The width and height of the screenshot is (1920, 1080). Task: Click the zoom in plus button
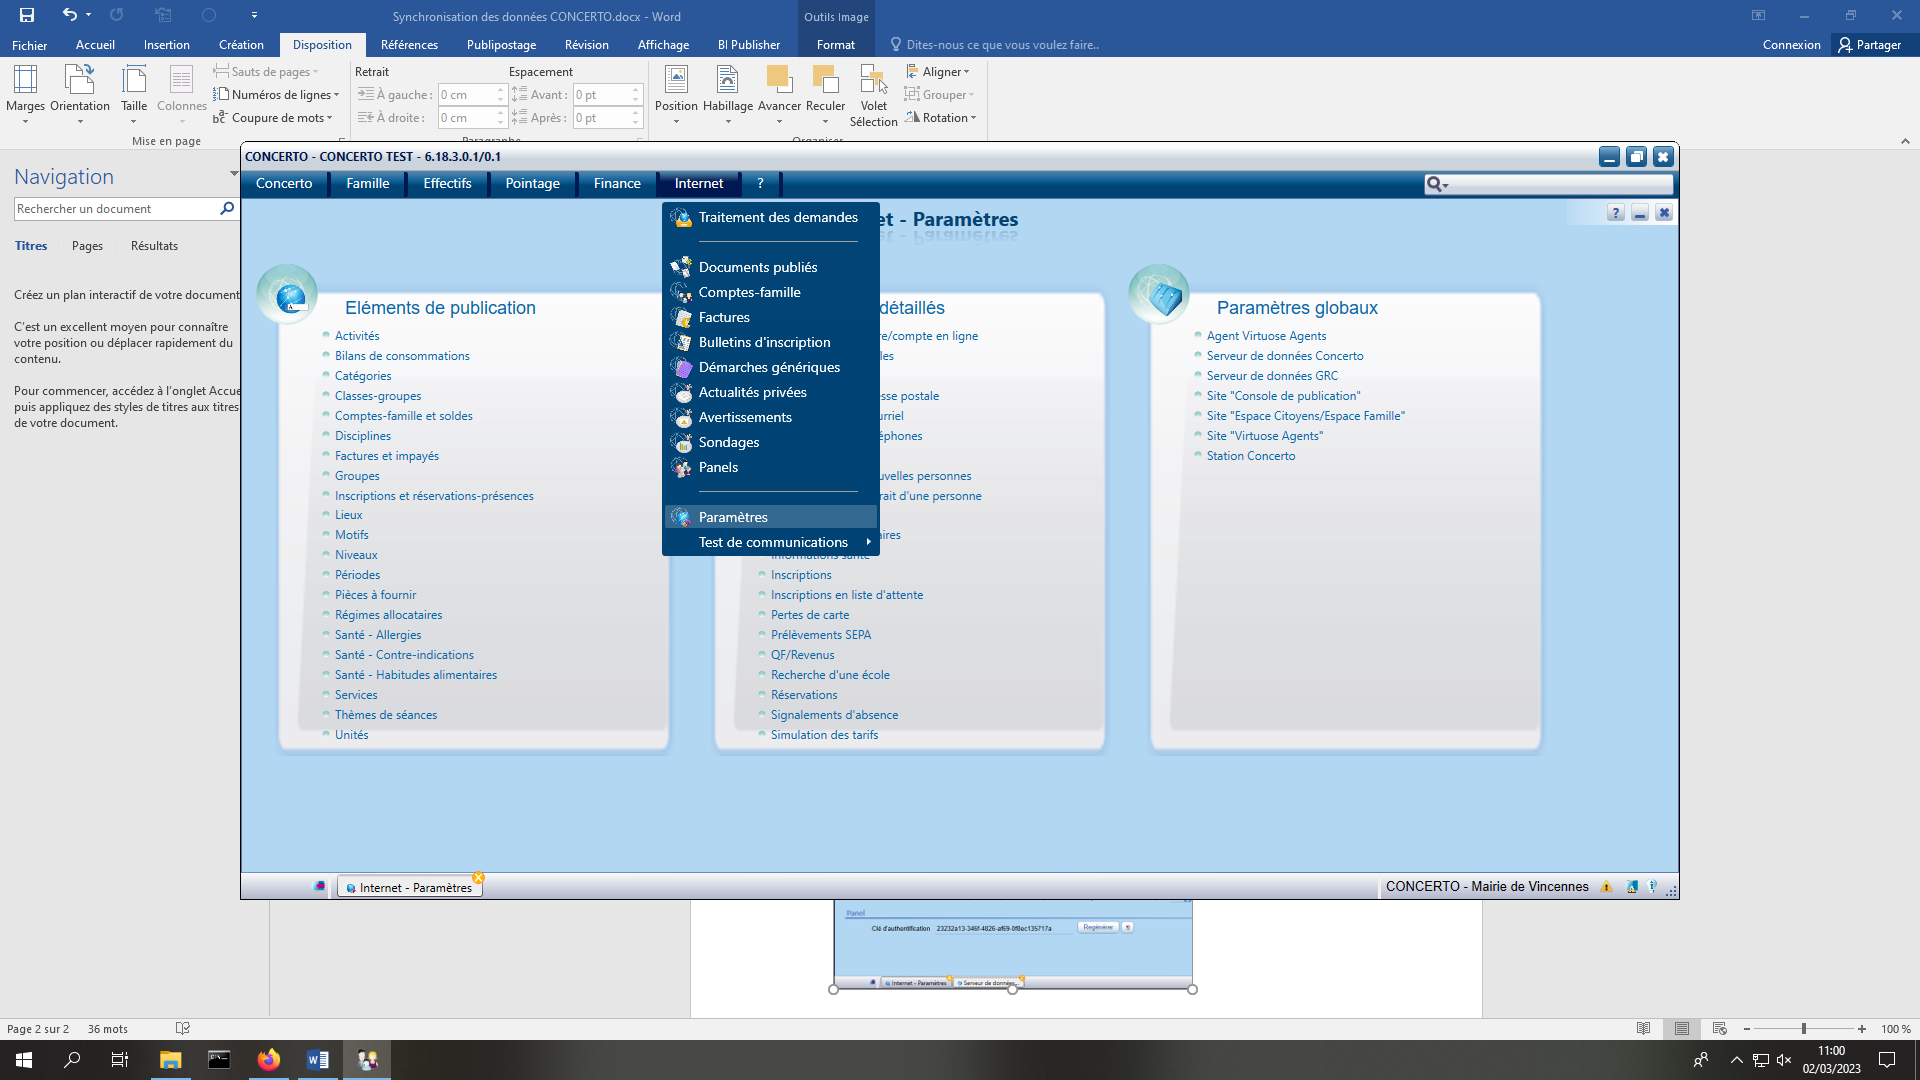1862,1029
